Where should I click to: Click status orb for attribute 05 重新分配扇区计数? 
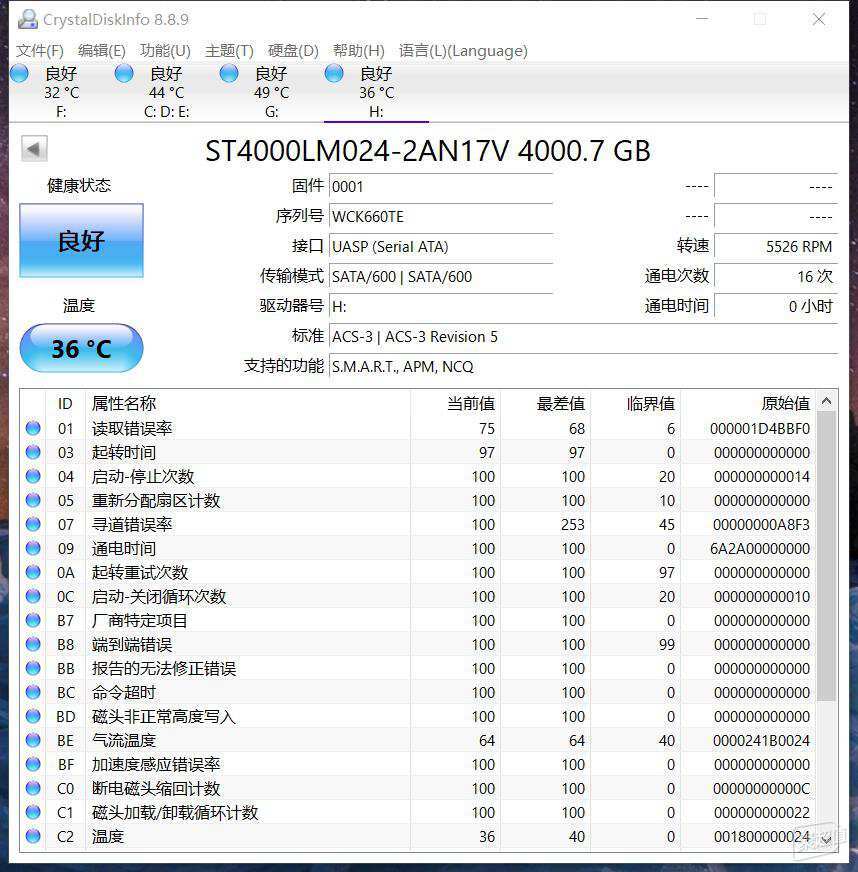coord(33,500)
